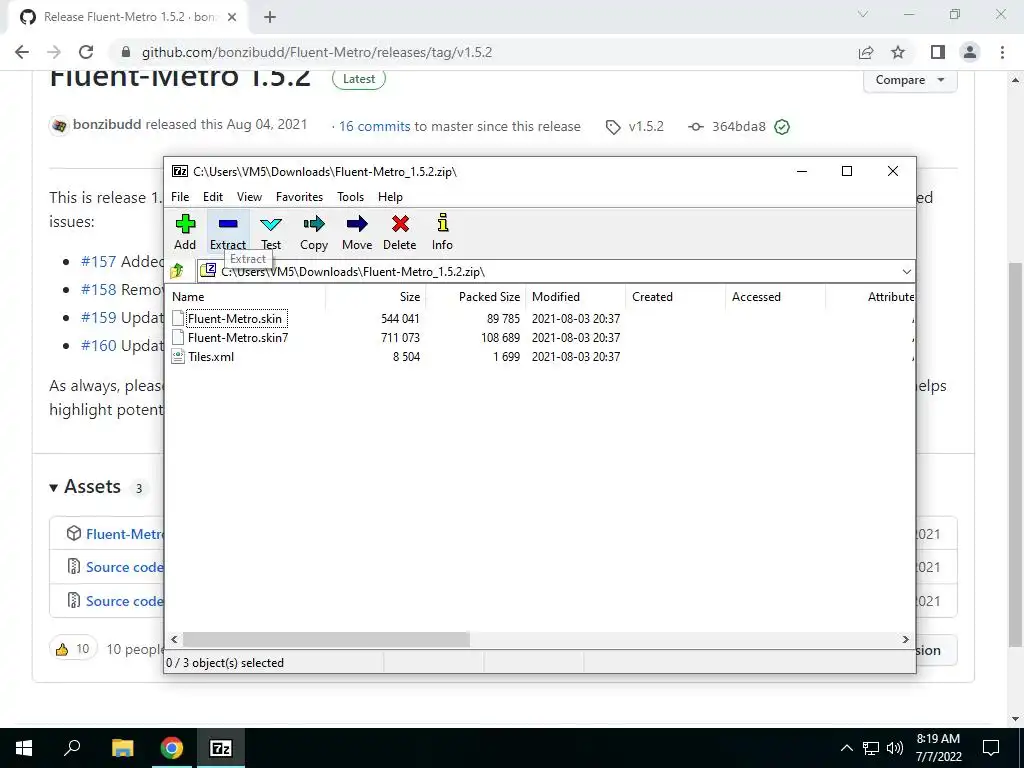This screenshot has height=768, width=1024.
Task: Open commit 364bda8 link
Action: pos(738,127)
